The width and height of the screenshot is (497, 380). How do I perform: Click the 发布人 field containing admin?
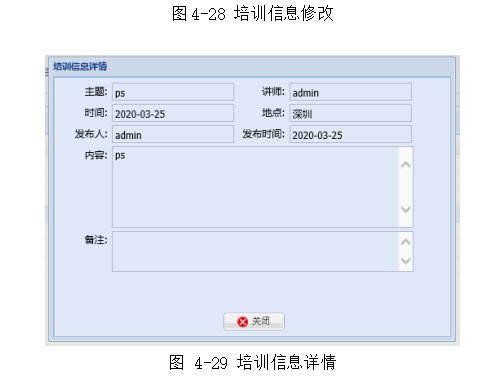[173, 134]
